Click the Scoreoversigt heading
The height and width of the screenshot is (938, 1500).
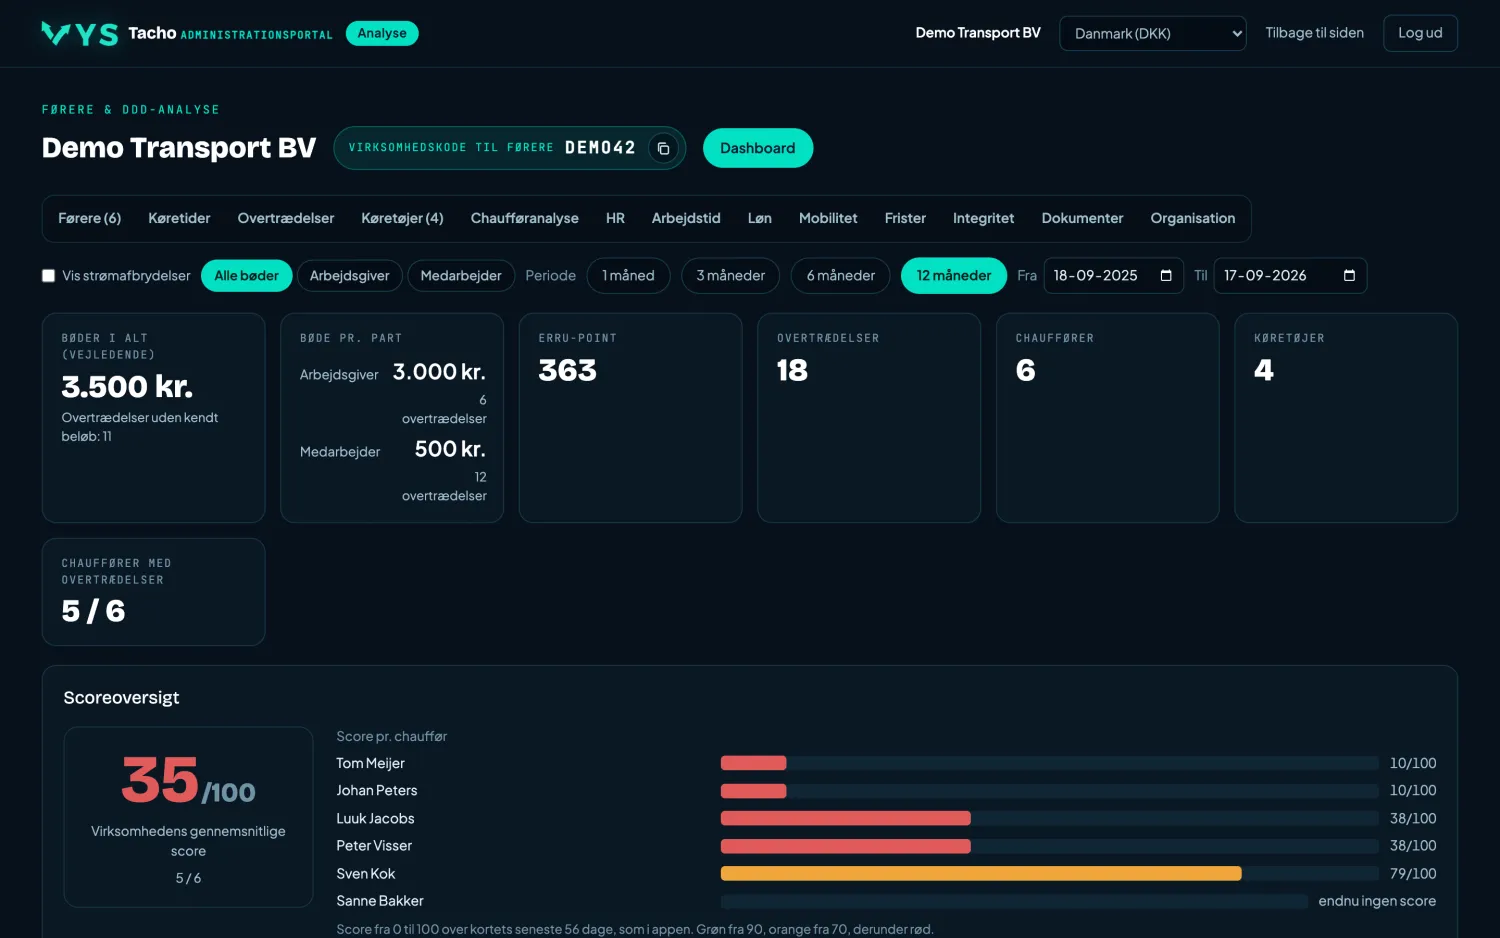[121, 698]
